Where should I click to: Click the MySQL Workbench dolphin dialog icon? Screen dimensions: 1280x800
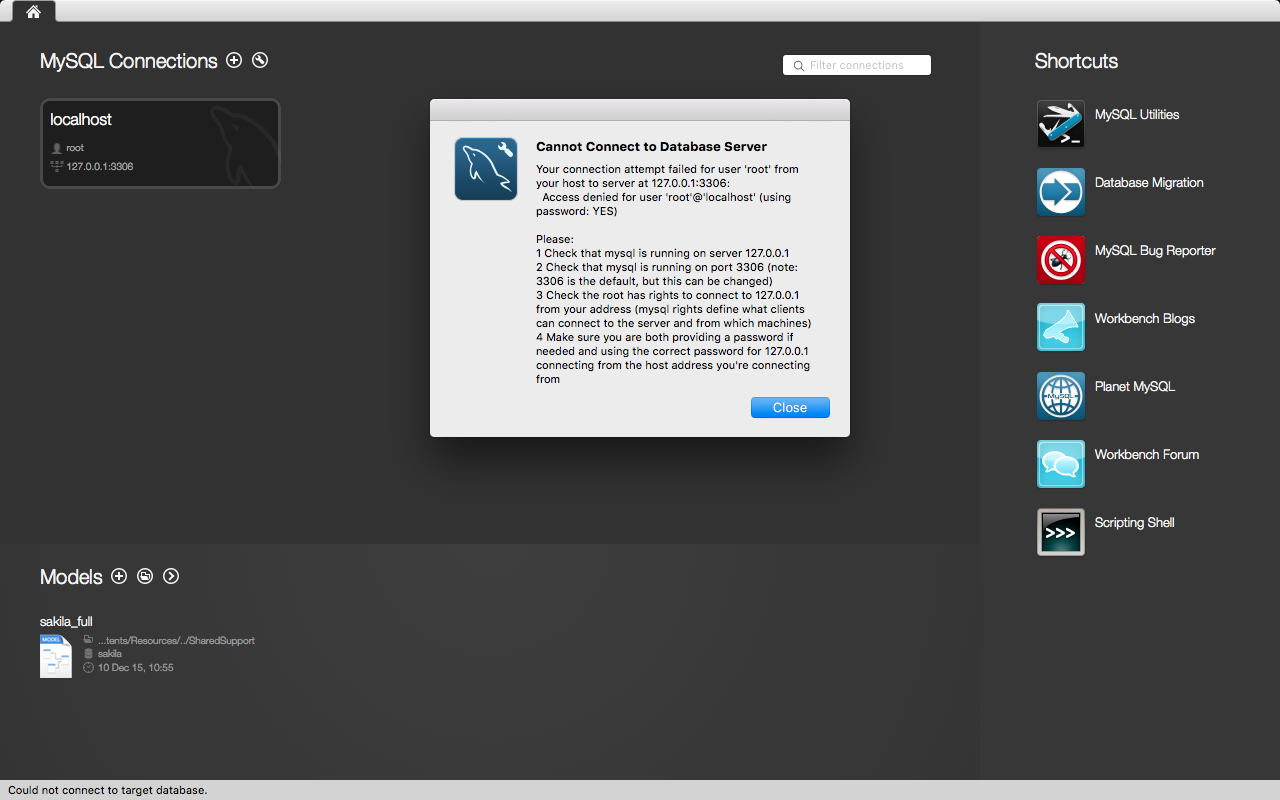(x=486, y=169)
